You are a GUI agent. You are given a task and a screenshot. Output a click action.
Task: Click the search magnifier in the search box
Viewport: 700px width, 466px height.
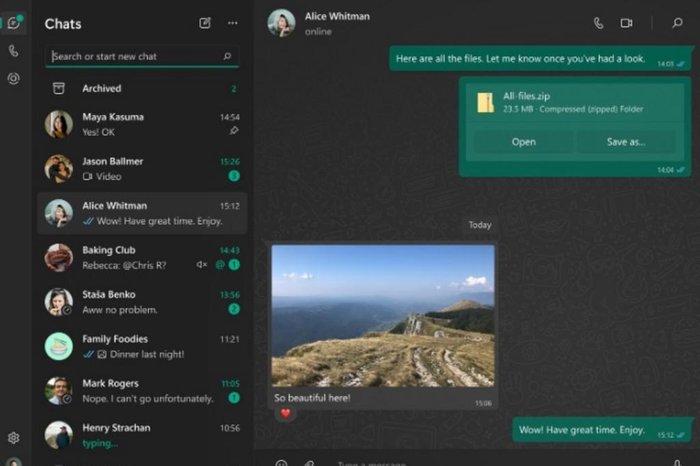coord(227,56)
